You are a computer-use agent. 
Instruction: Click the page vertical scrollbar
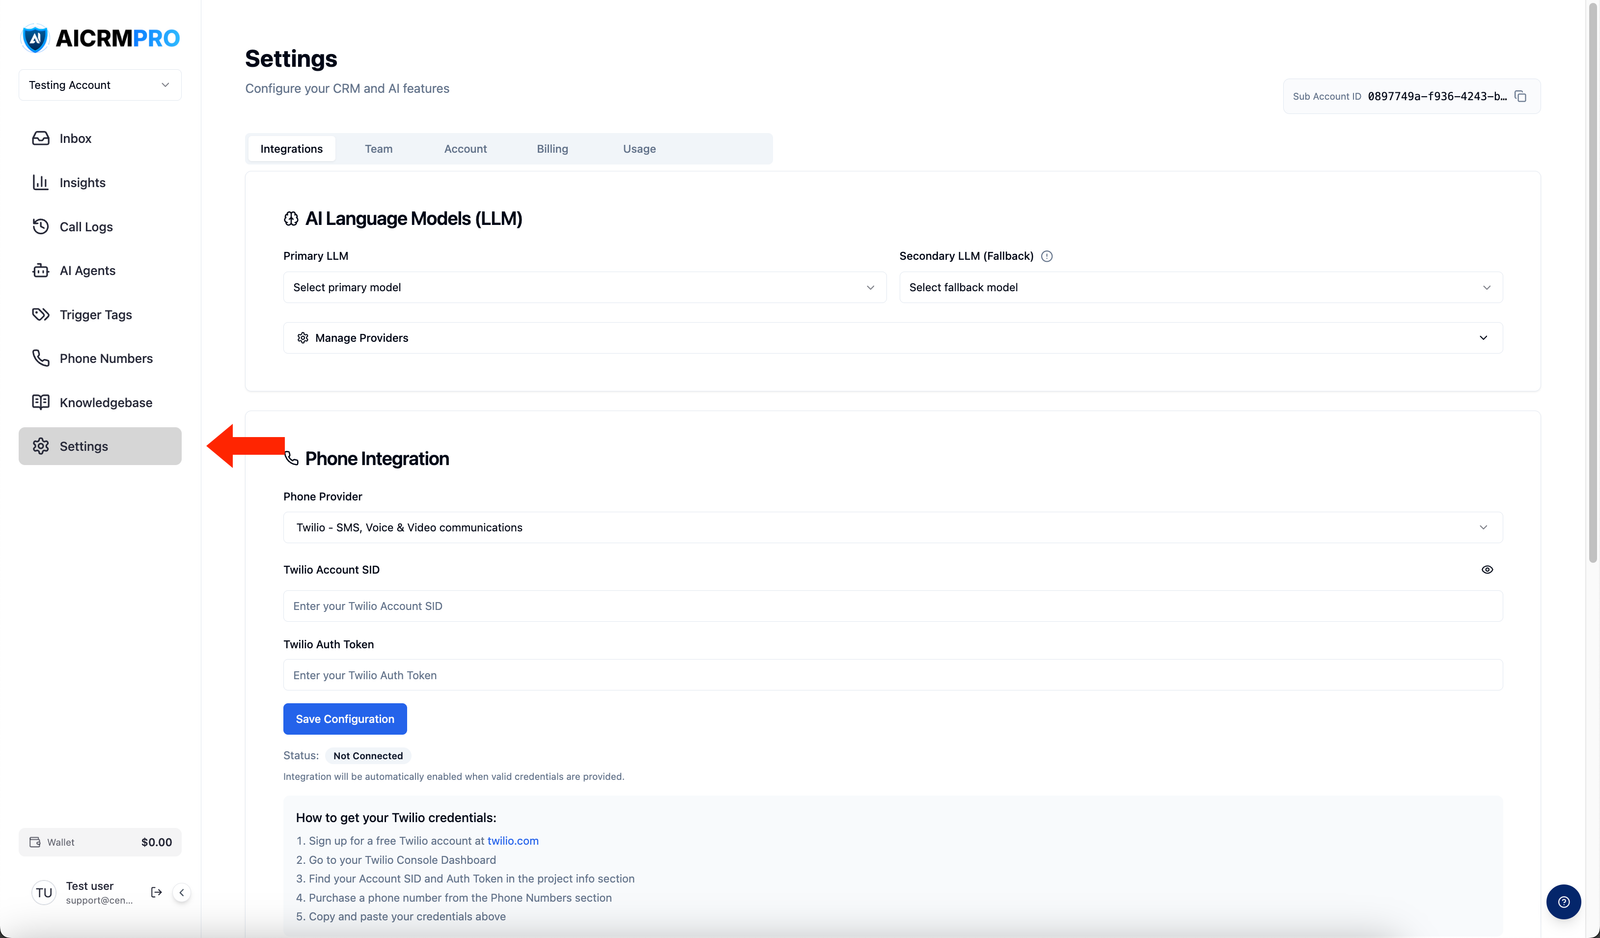coord(1593,283)
